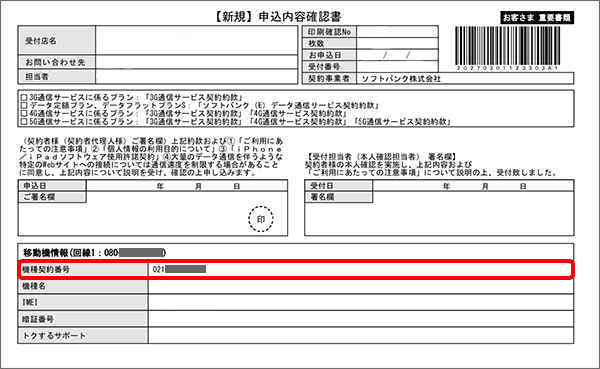This screenshot has height=369, width=600.
Task: Click the 契約事業者 label
Action: point(329,78)
